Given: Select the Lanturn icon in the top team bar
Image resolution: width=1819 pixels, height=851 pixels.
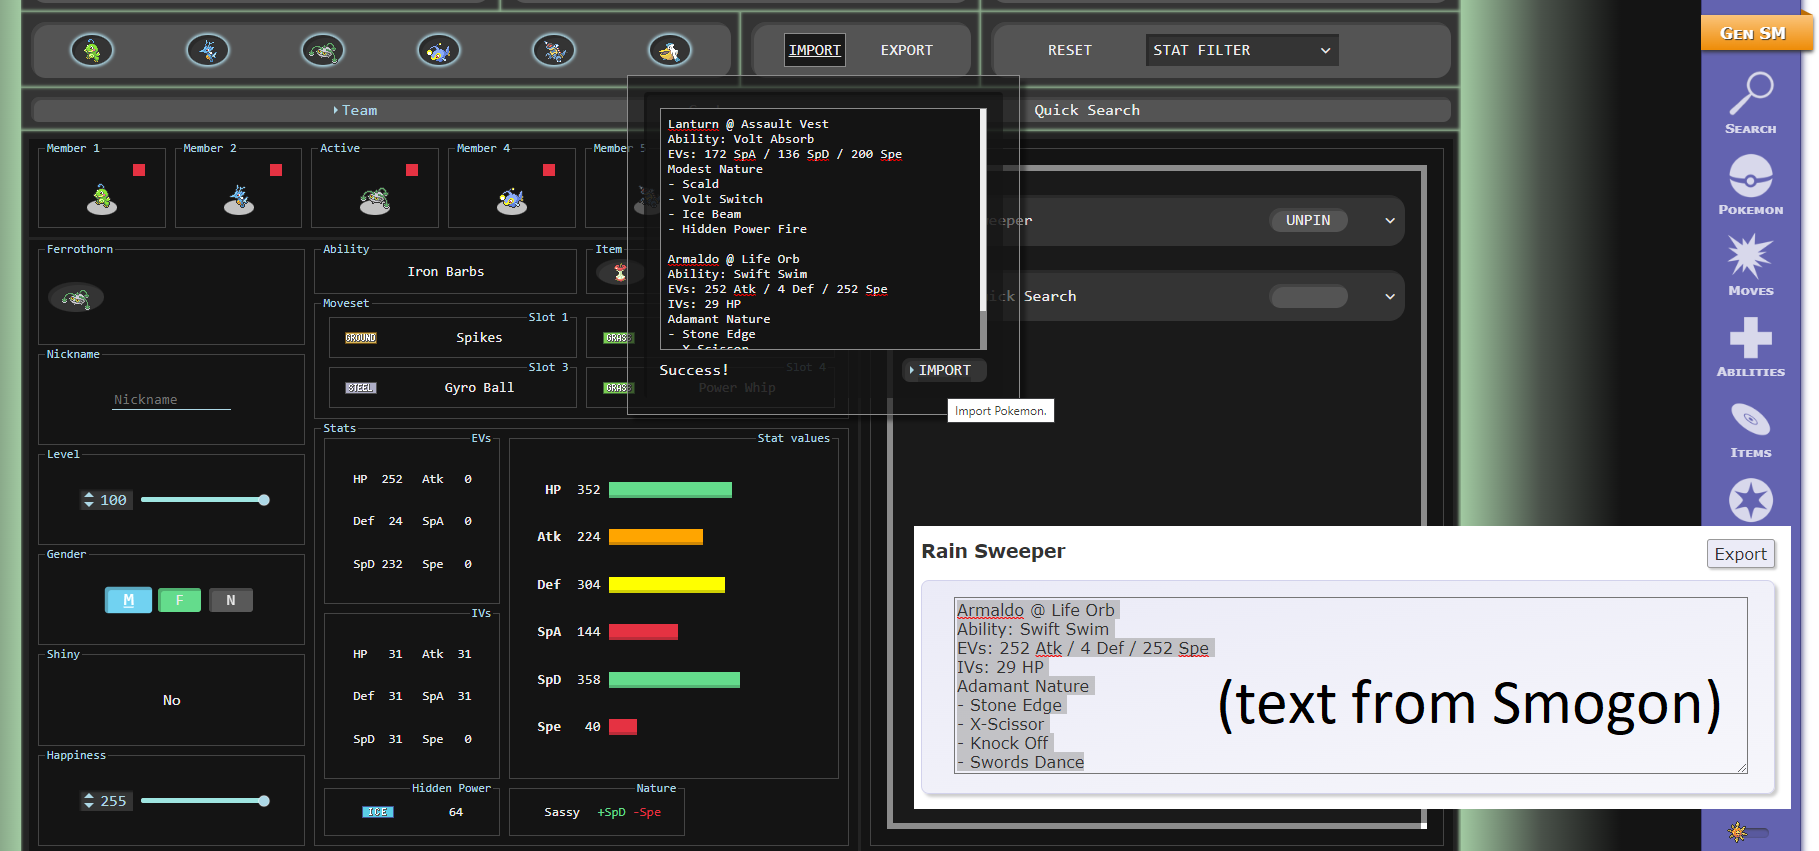Looking at the screenshot, I should point(439,50).
